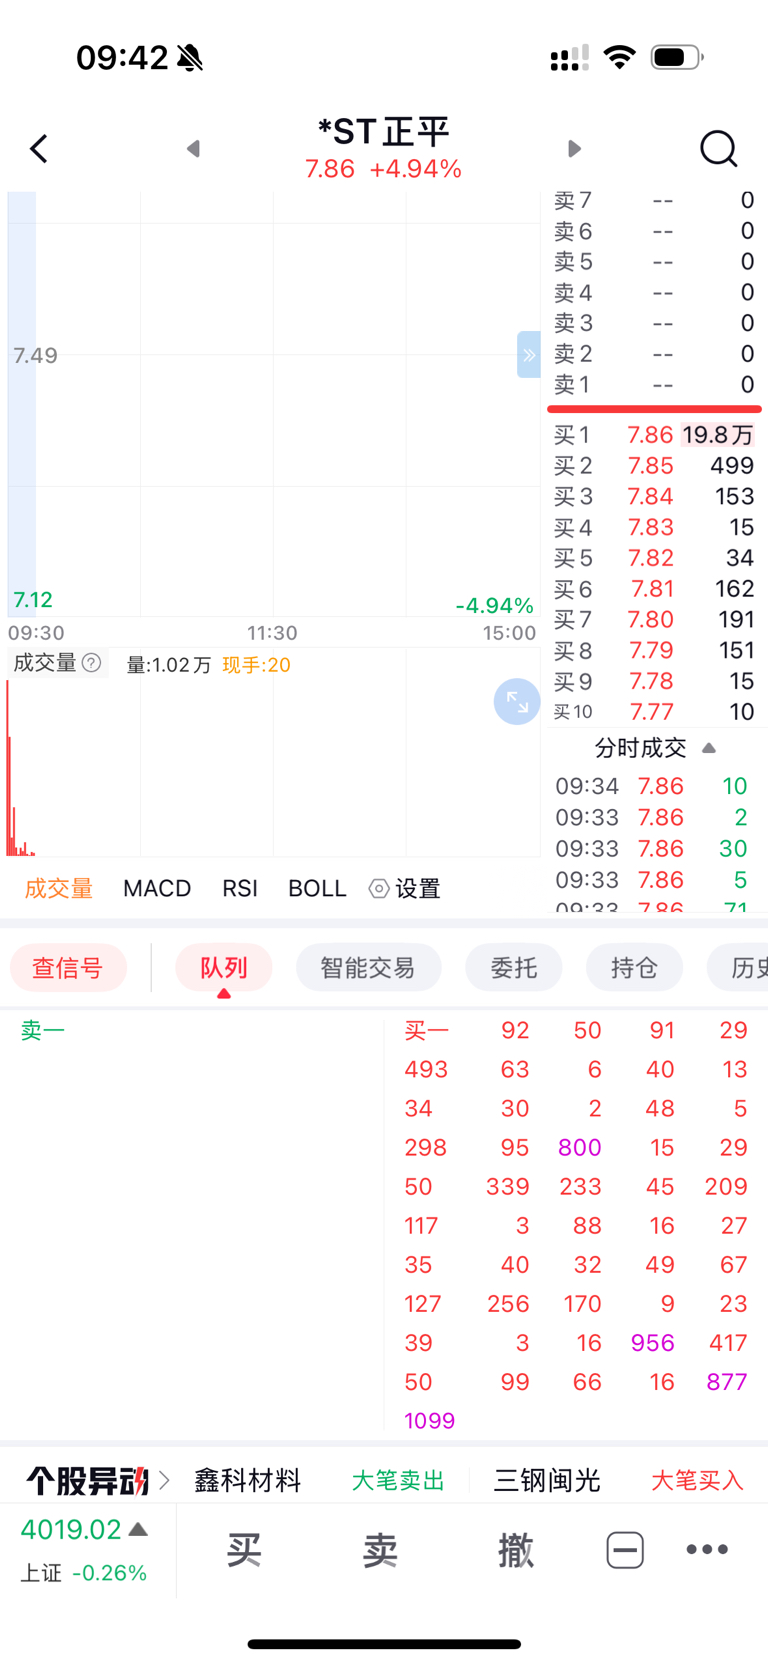Collapse order book with double-arrow handle

pyautogui.click(x=528, y=355)
